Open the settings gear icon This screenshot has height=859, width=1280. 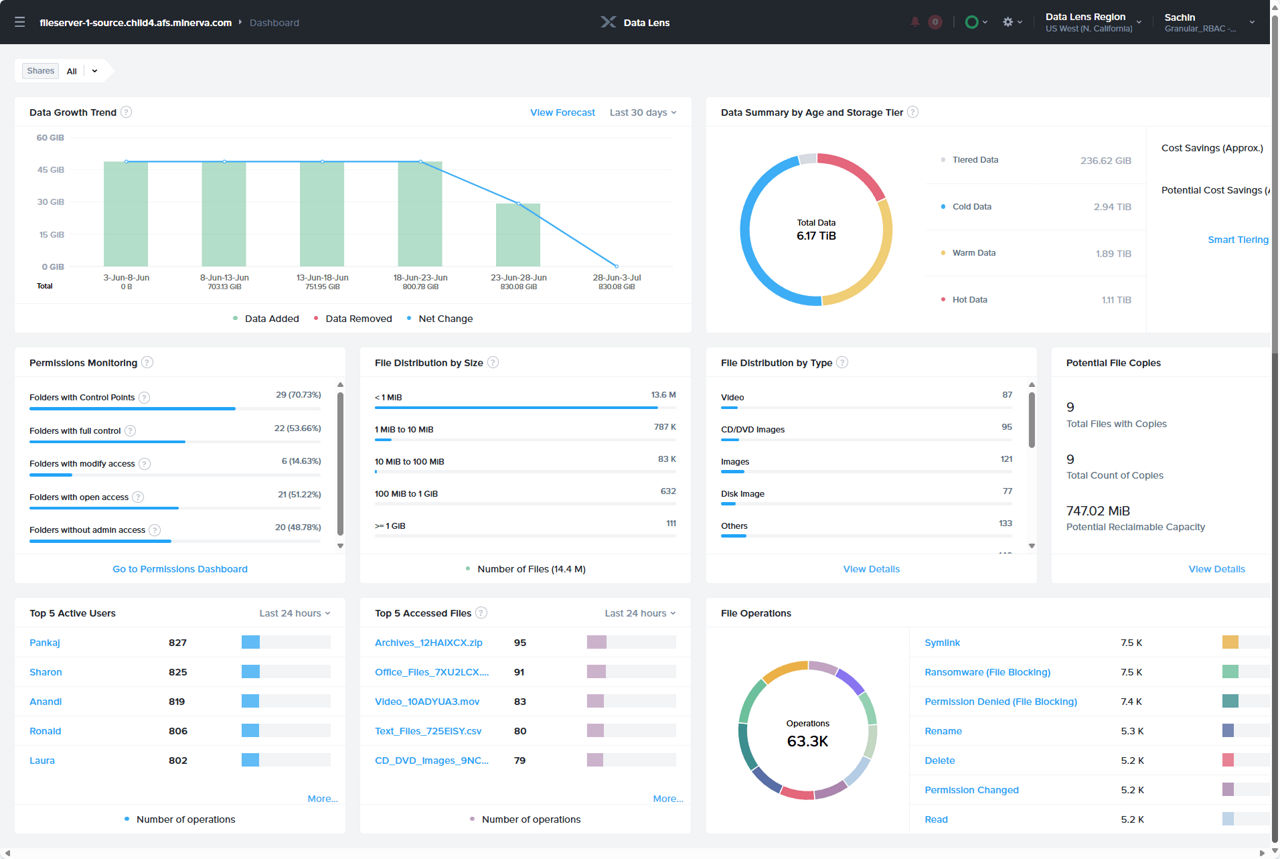[1007, 21]
